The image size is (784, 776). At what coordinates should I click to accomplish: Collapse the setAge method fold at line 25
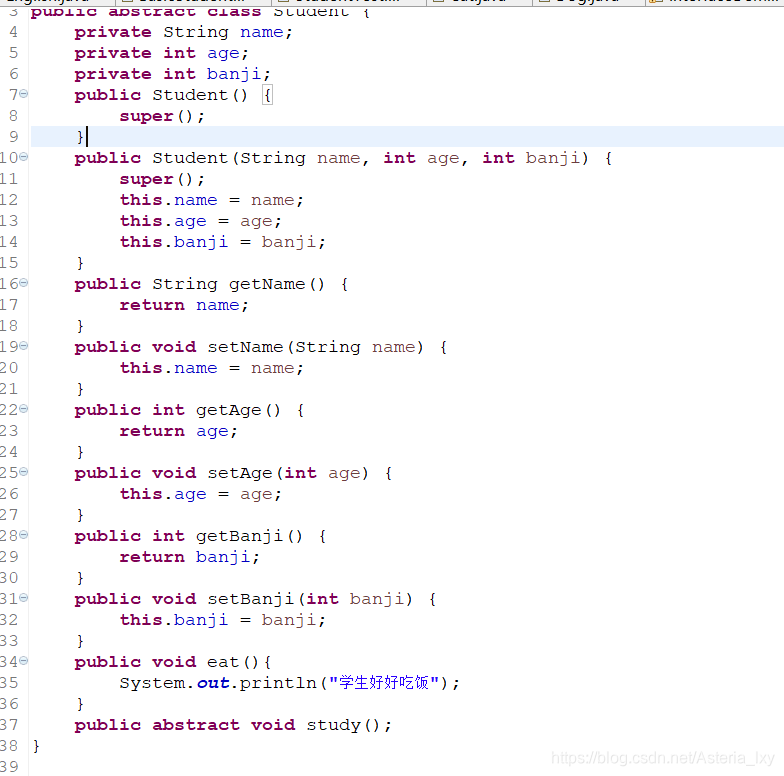(x=24, y=472)
